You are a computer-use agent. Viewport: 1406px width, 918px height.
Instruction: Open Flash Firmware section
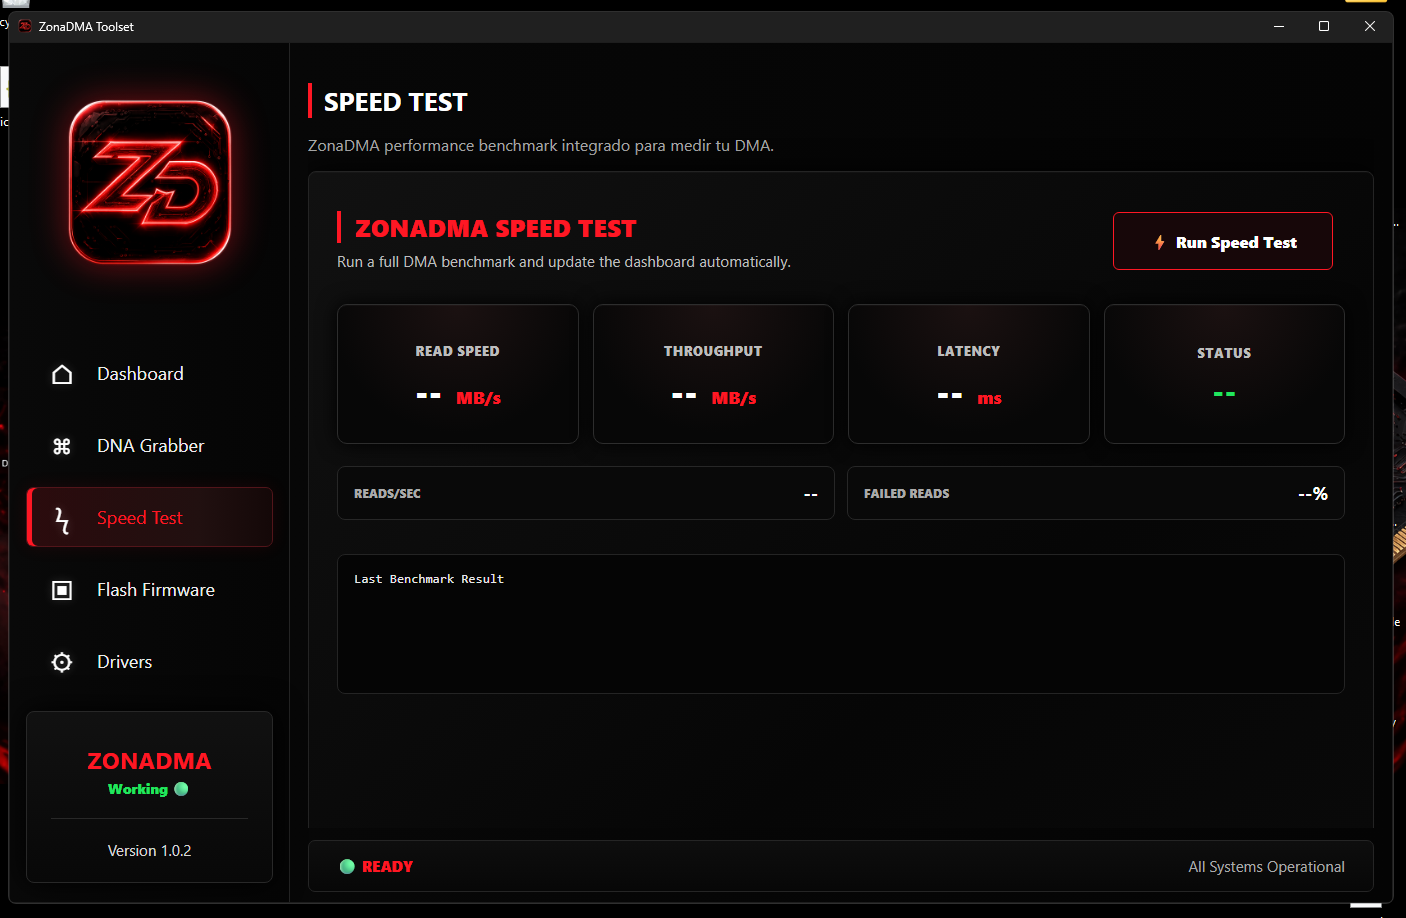point(150,590)
